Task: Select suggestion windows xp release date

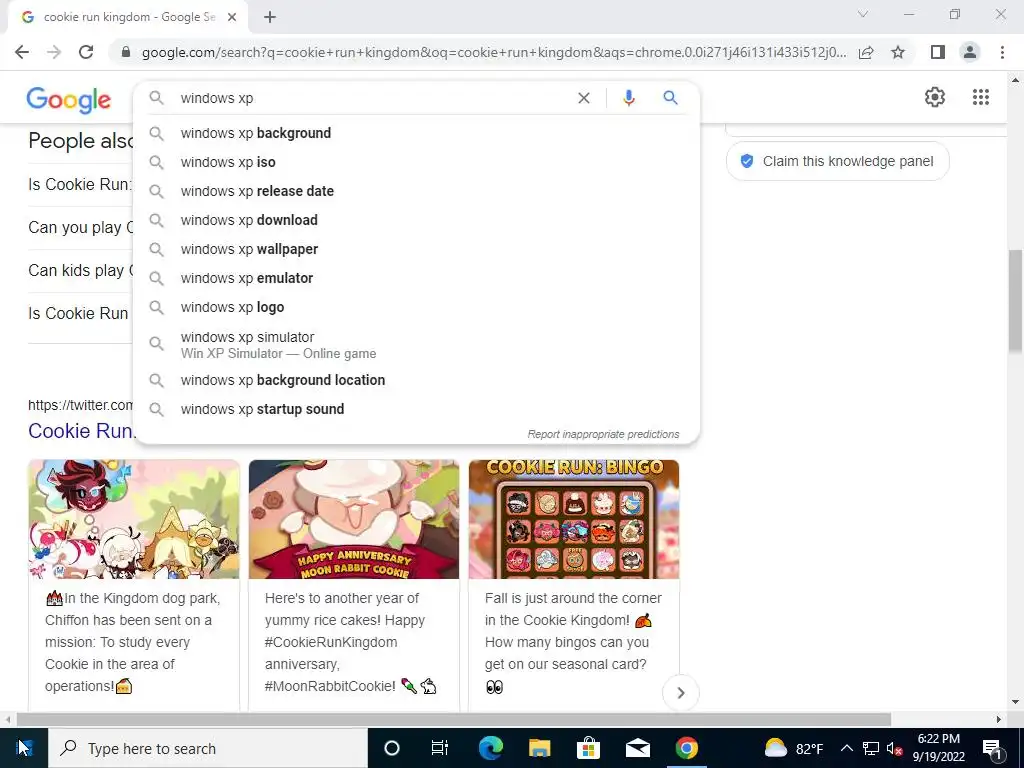Action: coord(416,191)
